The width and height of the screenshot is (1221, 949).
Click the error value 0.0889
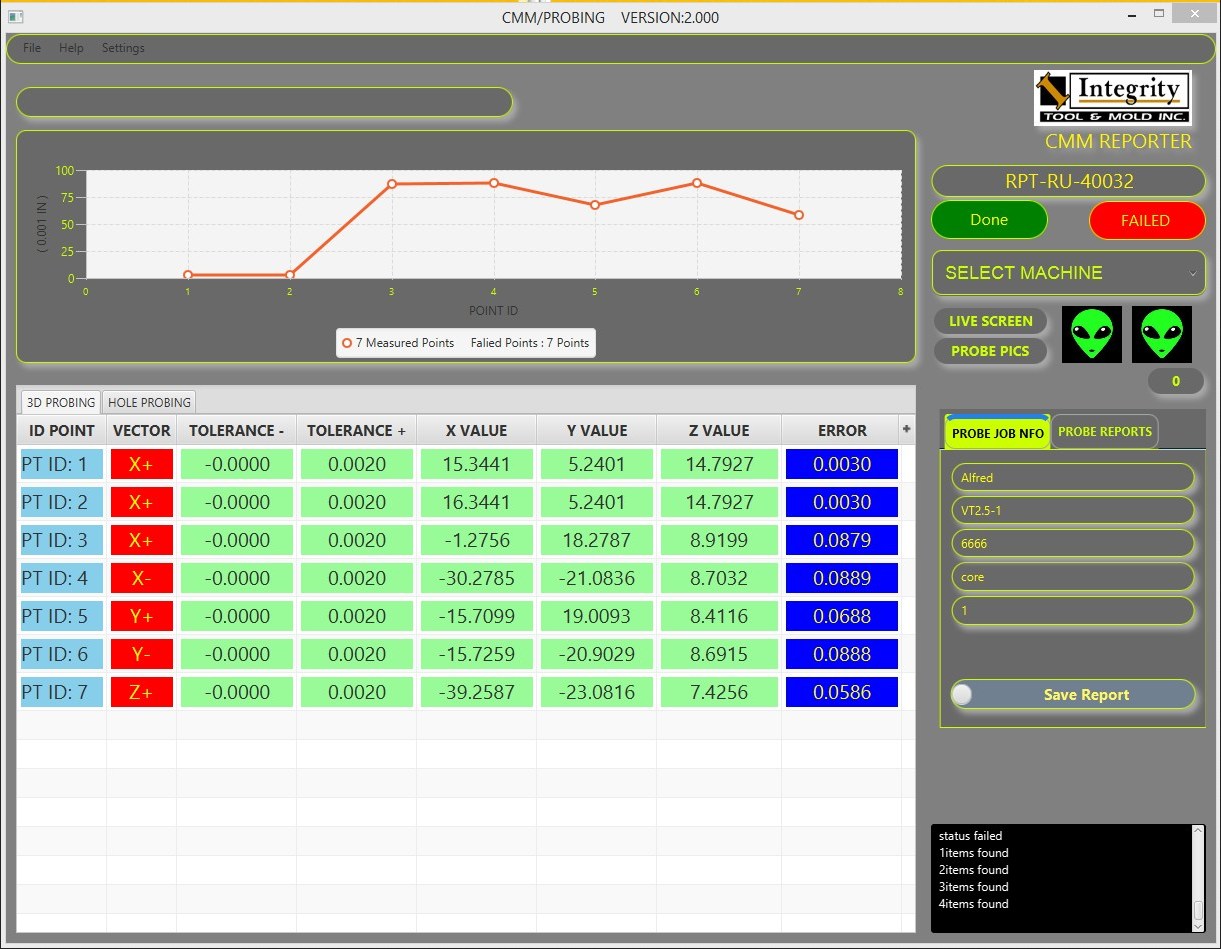(842, 578)
